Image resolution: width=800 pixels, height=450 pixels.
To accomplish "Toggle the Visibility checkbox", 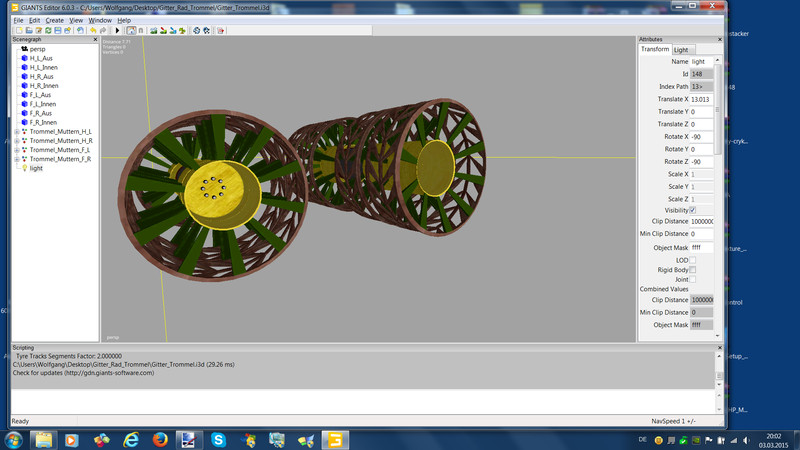I will pos(692,211).
